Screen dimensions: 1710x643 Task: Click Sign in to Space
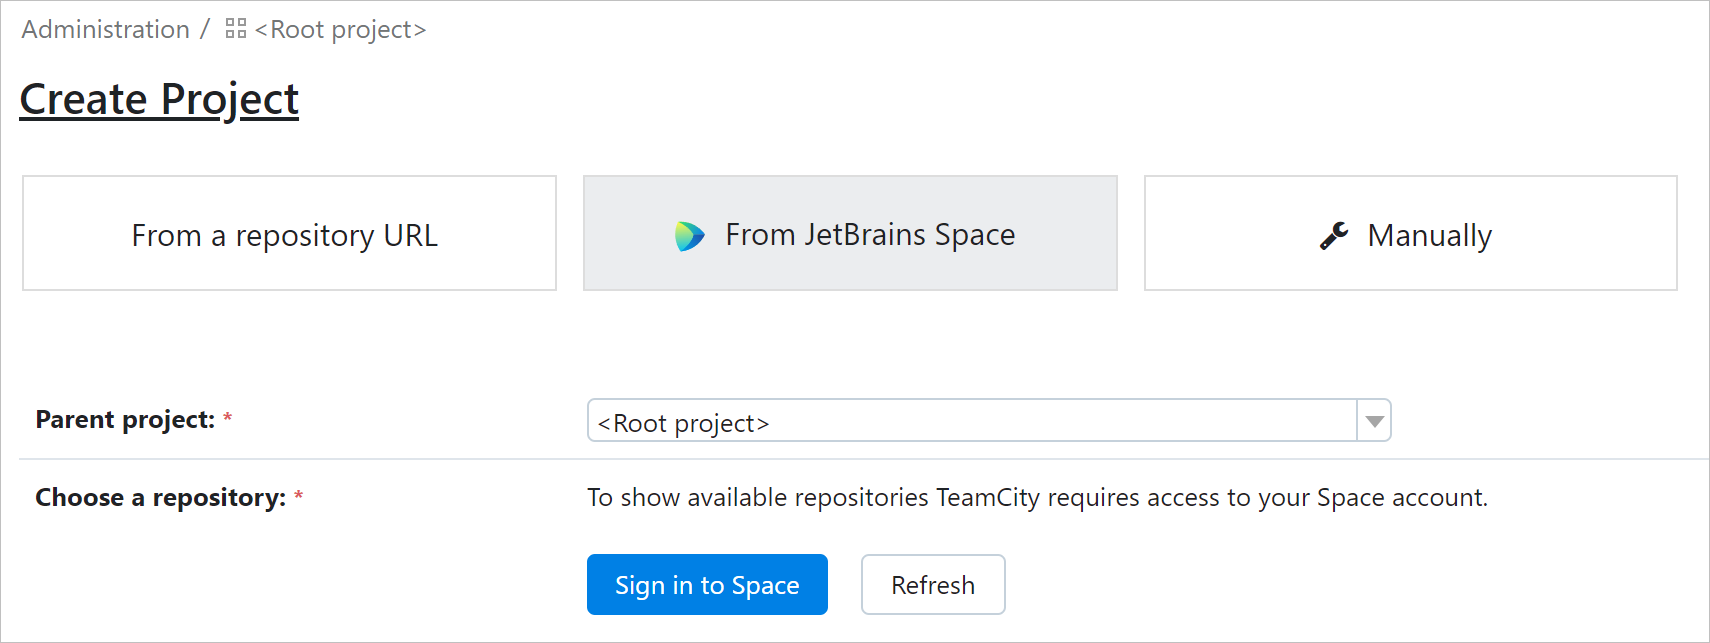point(707,584)
